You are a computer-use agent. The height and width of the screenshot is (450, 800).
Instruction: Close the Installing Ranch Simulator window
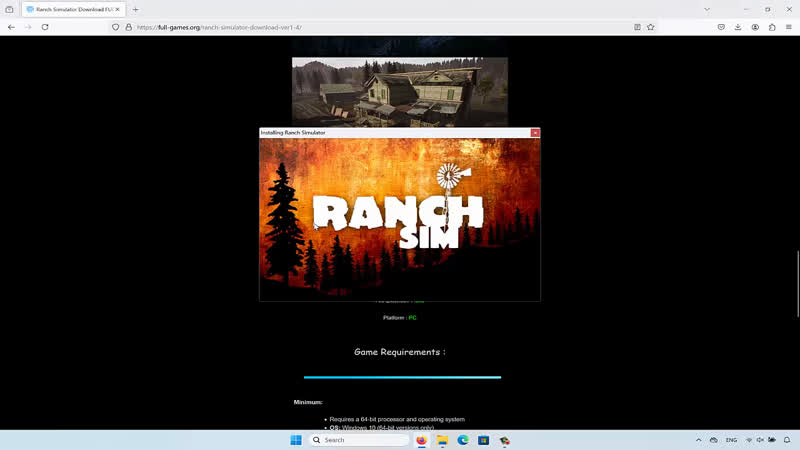pos(535,133)
